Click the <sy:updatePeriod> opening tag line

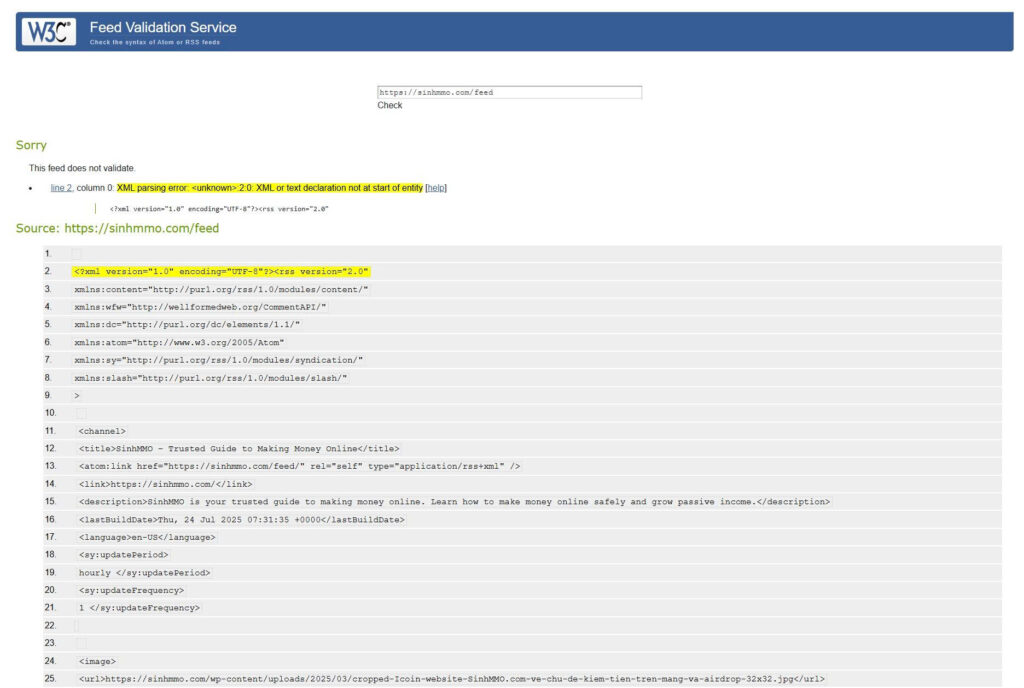coord(123,555)
